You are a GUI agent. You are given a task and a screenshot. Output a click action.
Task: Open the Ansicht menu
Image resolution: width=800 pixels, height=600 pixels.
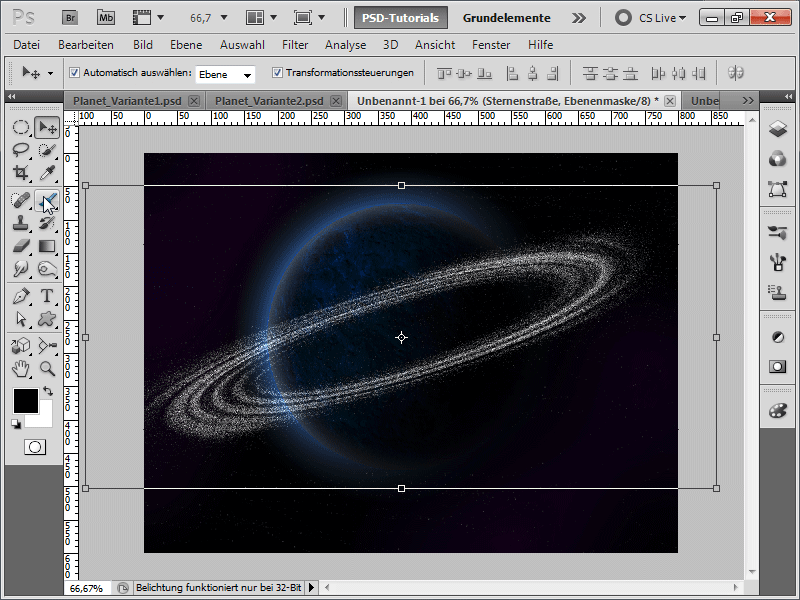[435, 45]
